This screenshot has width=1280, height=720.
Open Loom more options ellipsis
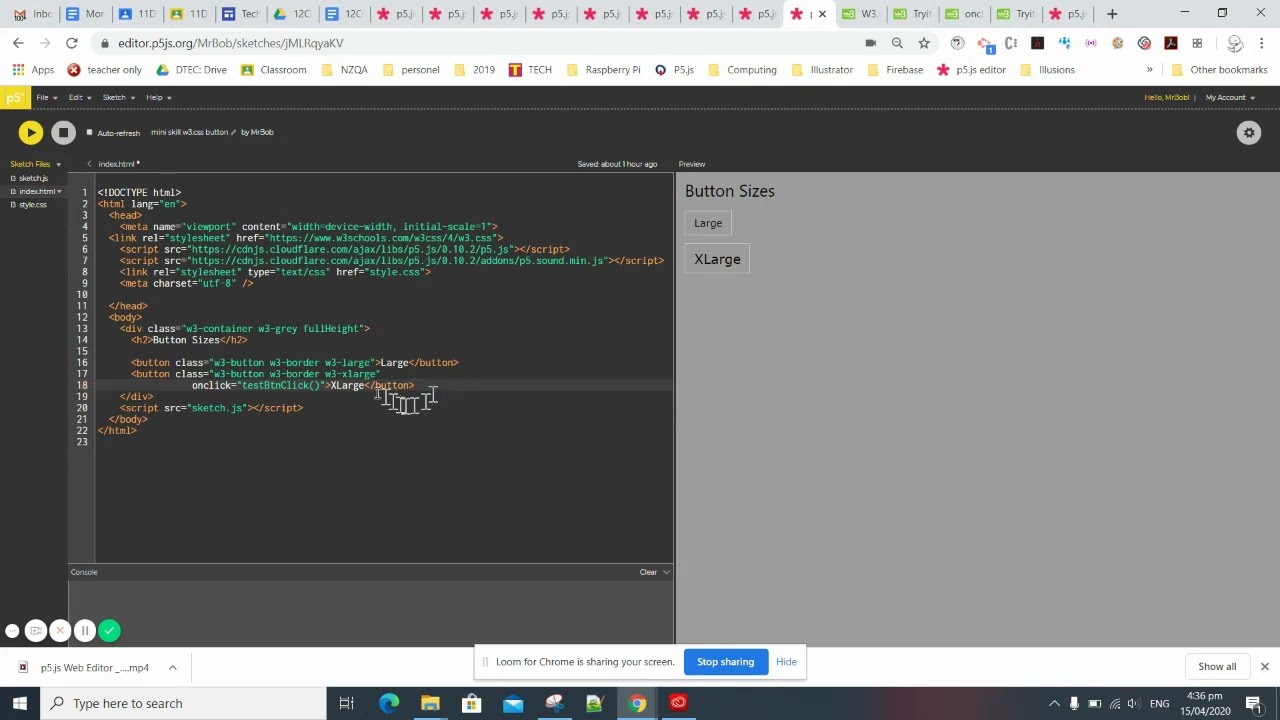click(12, 631)
